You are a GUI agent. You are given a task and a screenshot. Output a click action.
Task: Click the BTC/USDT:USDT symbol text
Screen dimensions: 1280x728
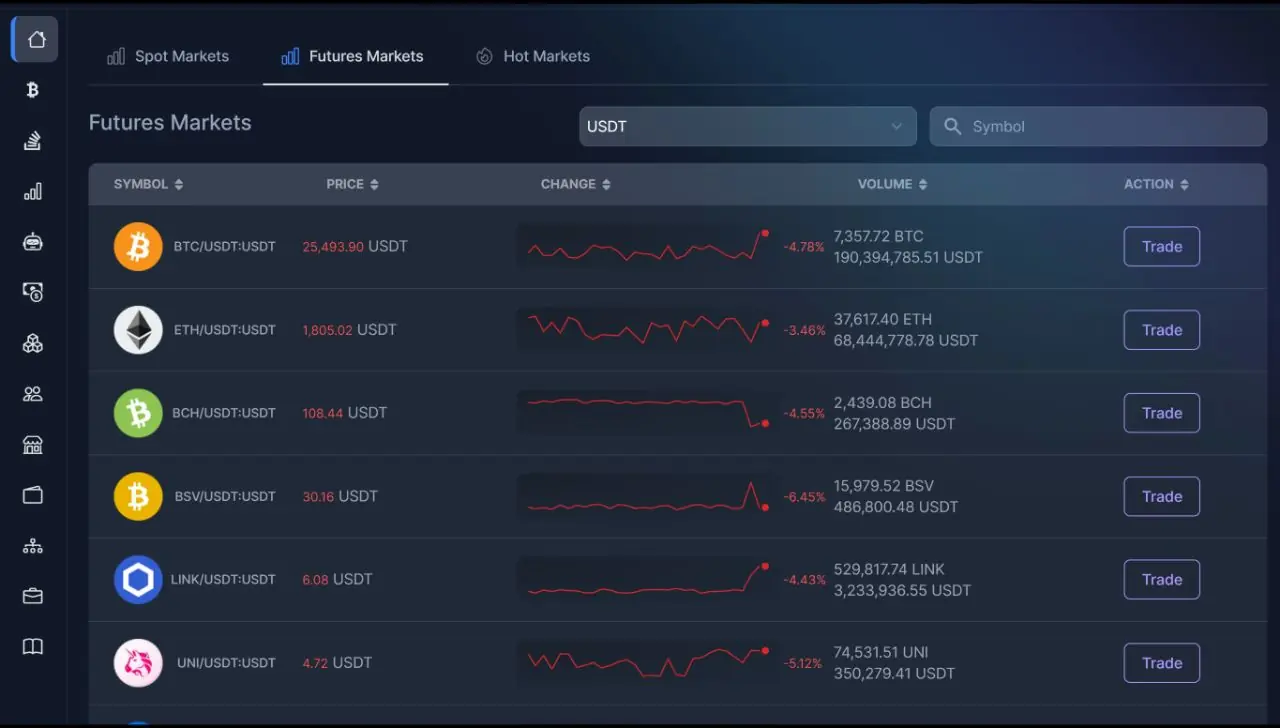click(x=224, y=246)
